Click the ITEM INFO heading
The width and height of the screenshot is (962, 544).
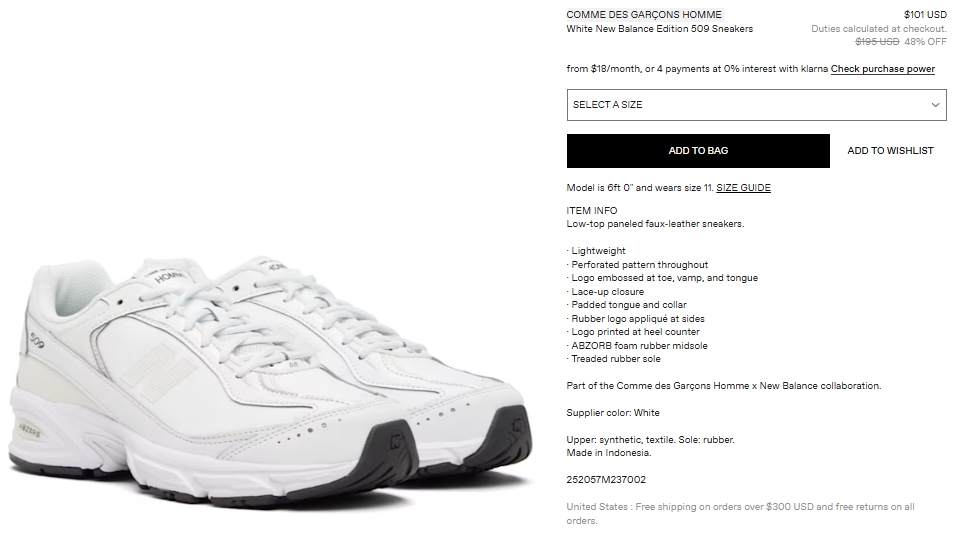591,210
